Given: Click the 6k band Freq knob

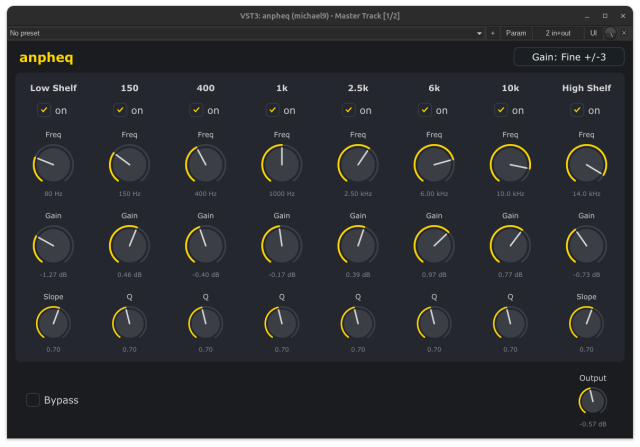Looking at the screenshot, I should [x=434, y=164].
